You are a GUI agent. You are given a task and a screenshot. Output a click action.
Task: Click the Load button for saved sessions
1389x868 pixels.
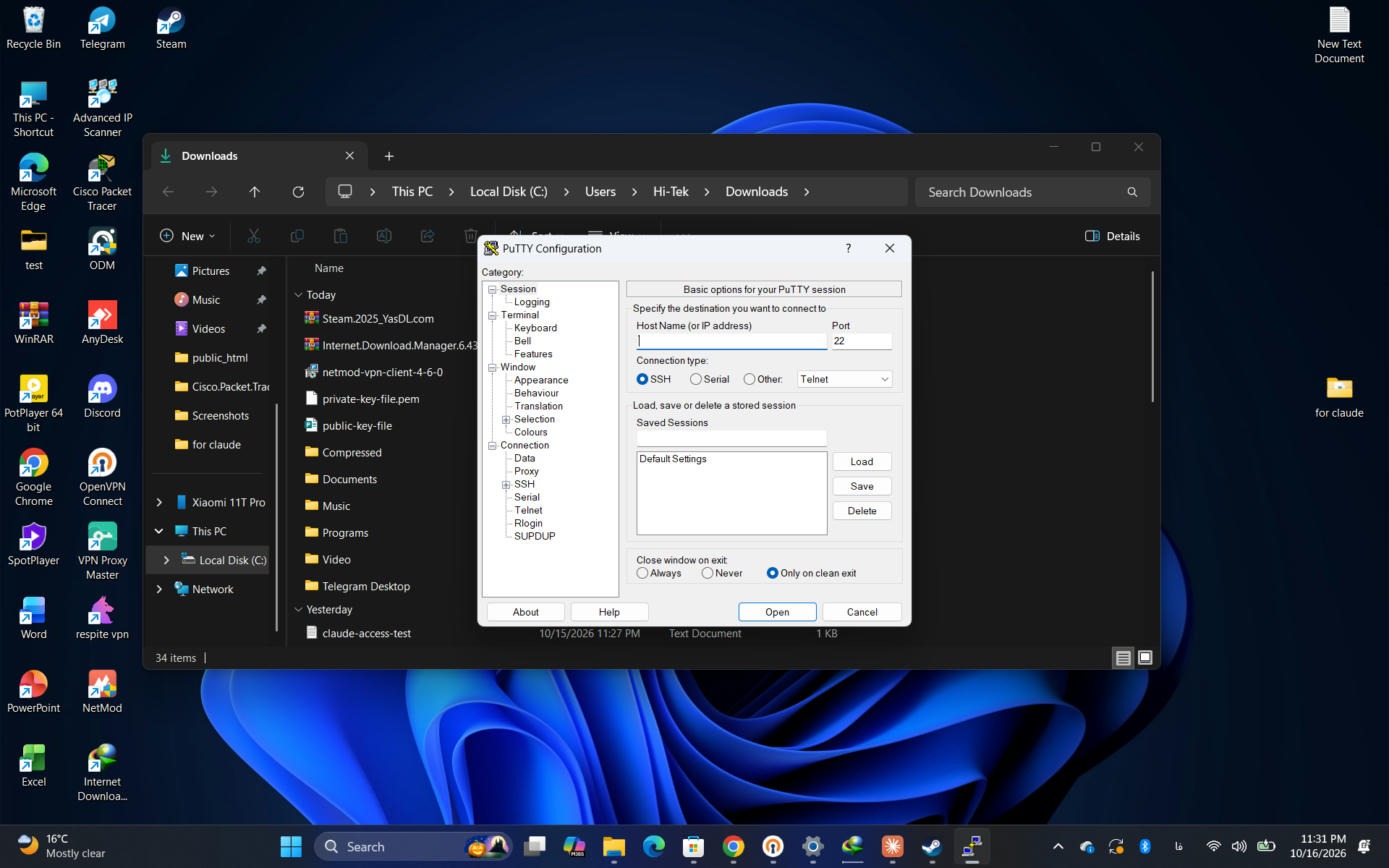pyautogui.click(x=861, y=461)
